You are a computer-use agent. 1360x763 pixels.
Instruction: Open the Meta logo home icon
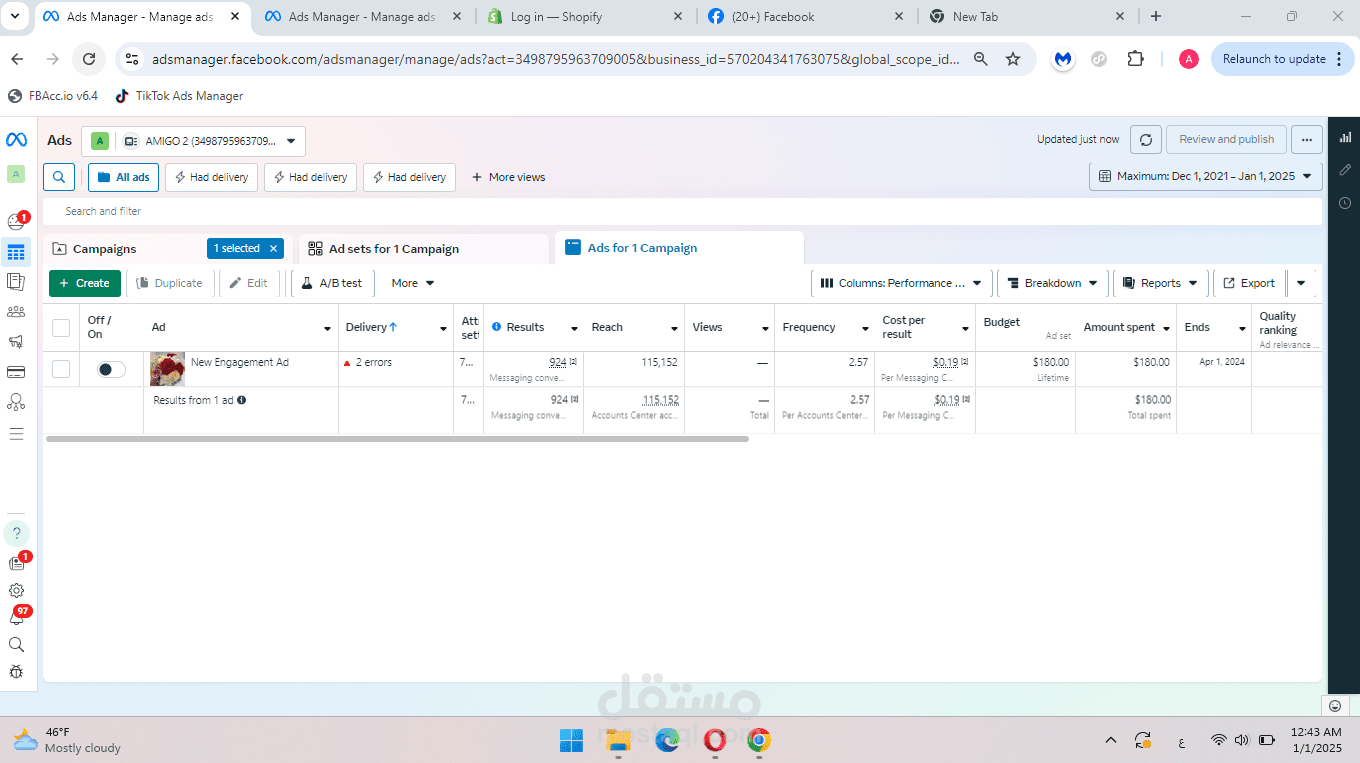(16, 140)
